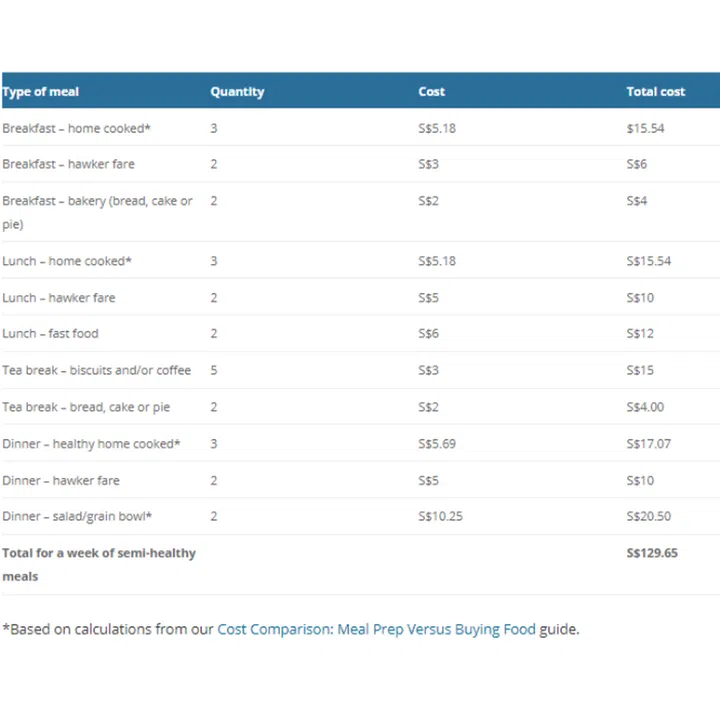Click the 'Cost' column header
The width and height of the screenshot is (720, 720).
[432, 92]
